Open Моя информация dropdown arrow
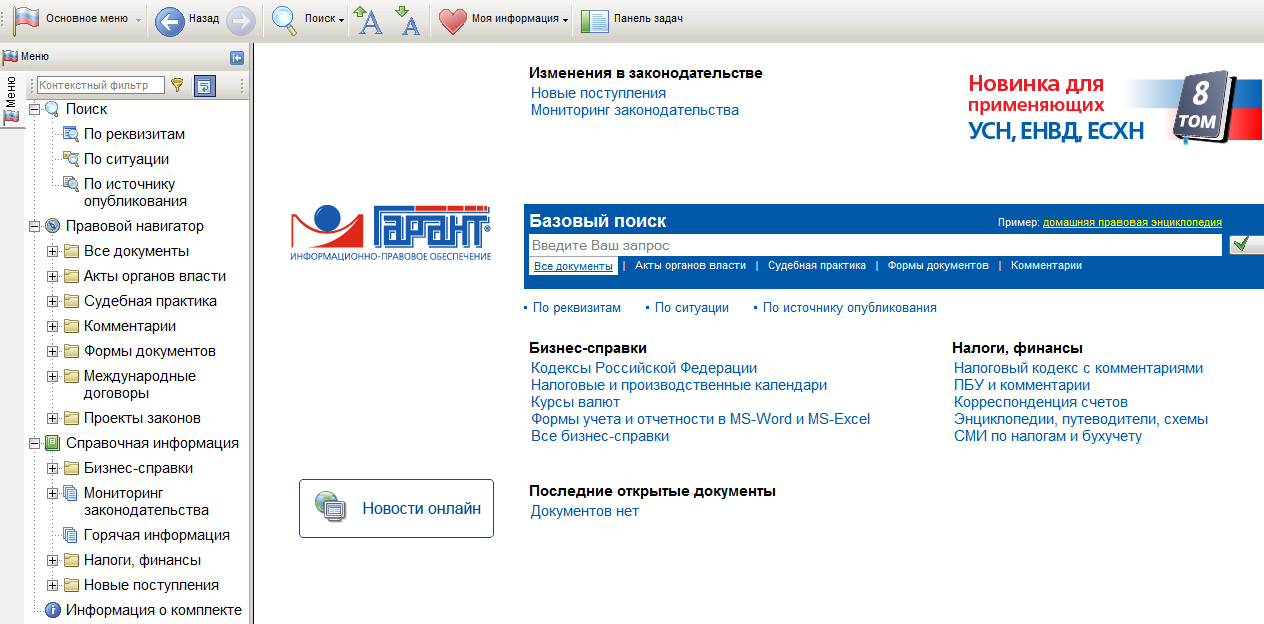The width and height of the screenshot is (1264, 624). (x=566, y=20)
